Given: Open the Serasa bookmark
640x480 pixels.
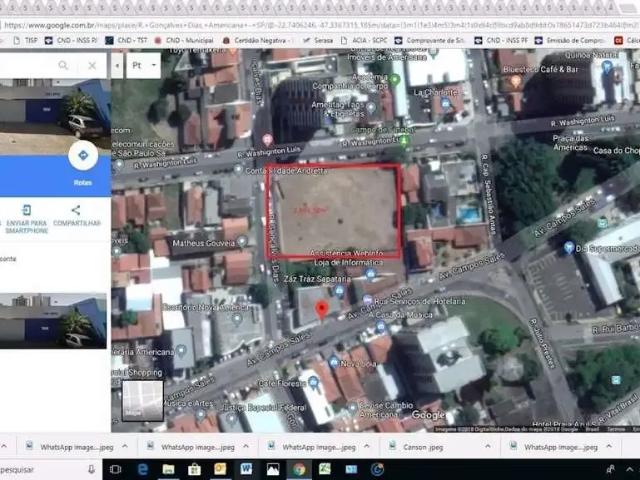Looking at the screenshot, I should click(318, 40).
